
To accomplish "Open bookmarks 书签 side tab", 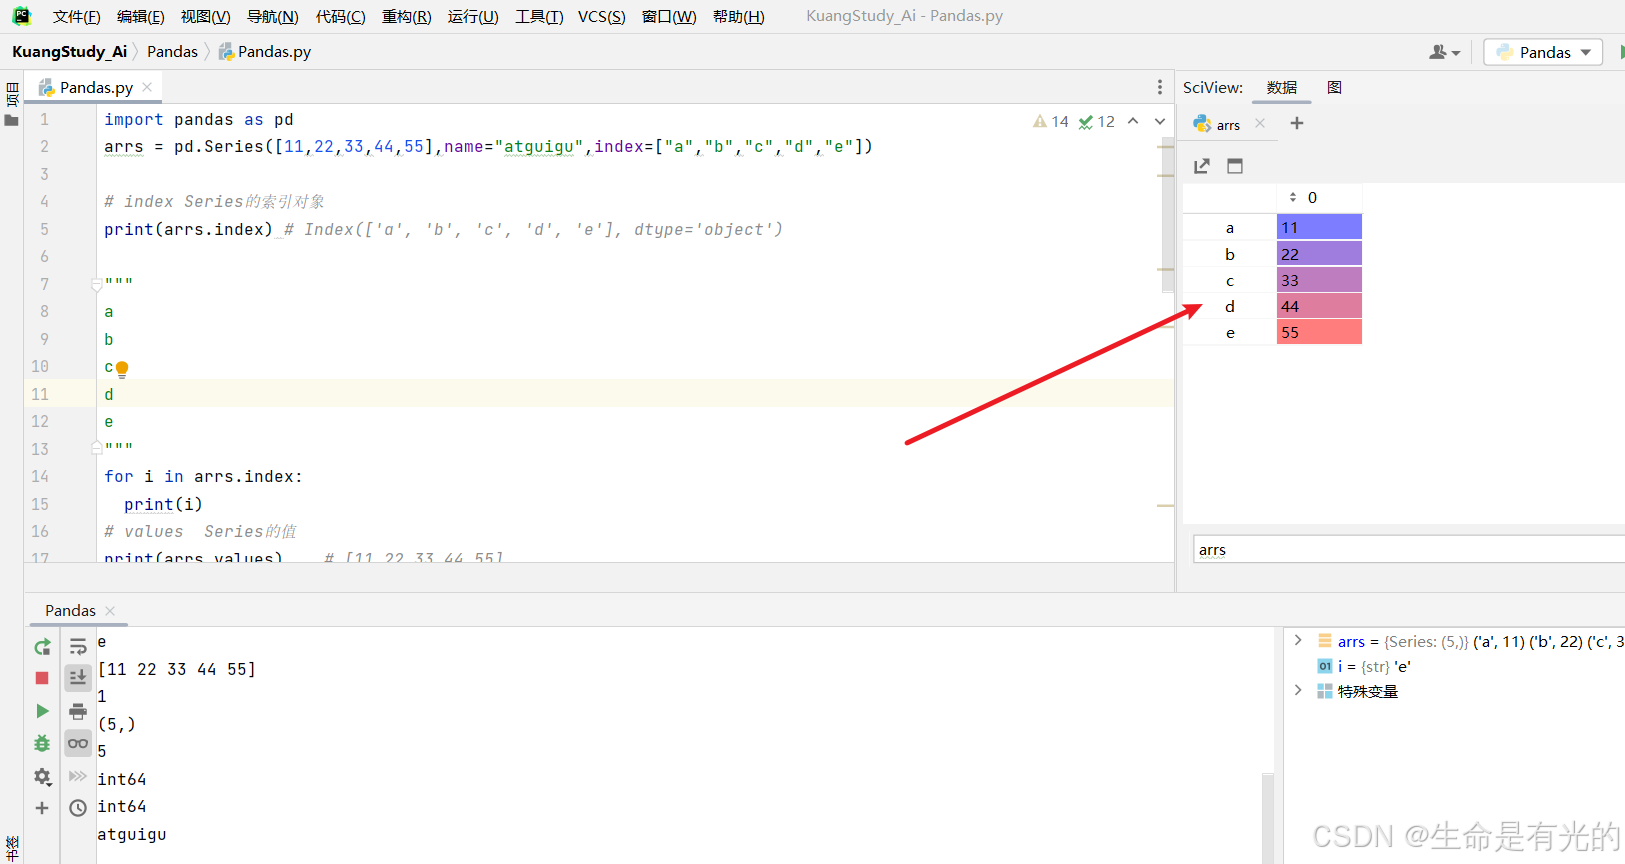I will (x=12, y=848).
